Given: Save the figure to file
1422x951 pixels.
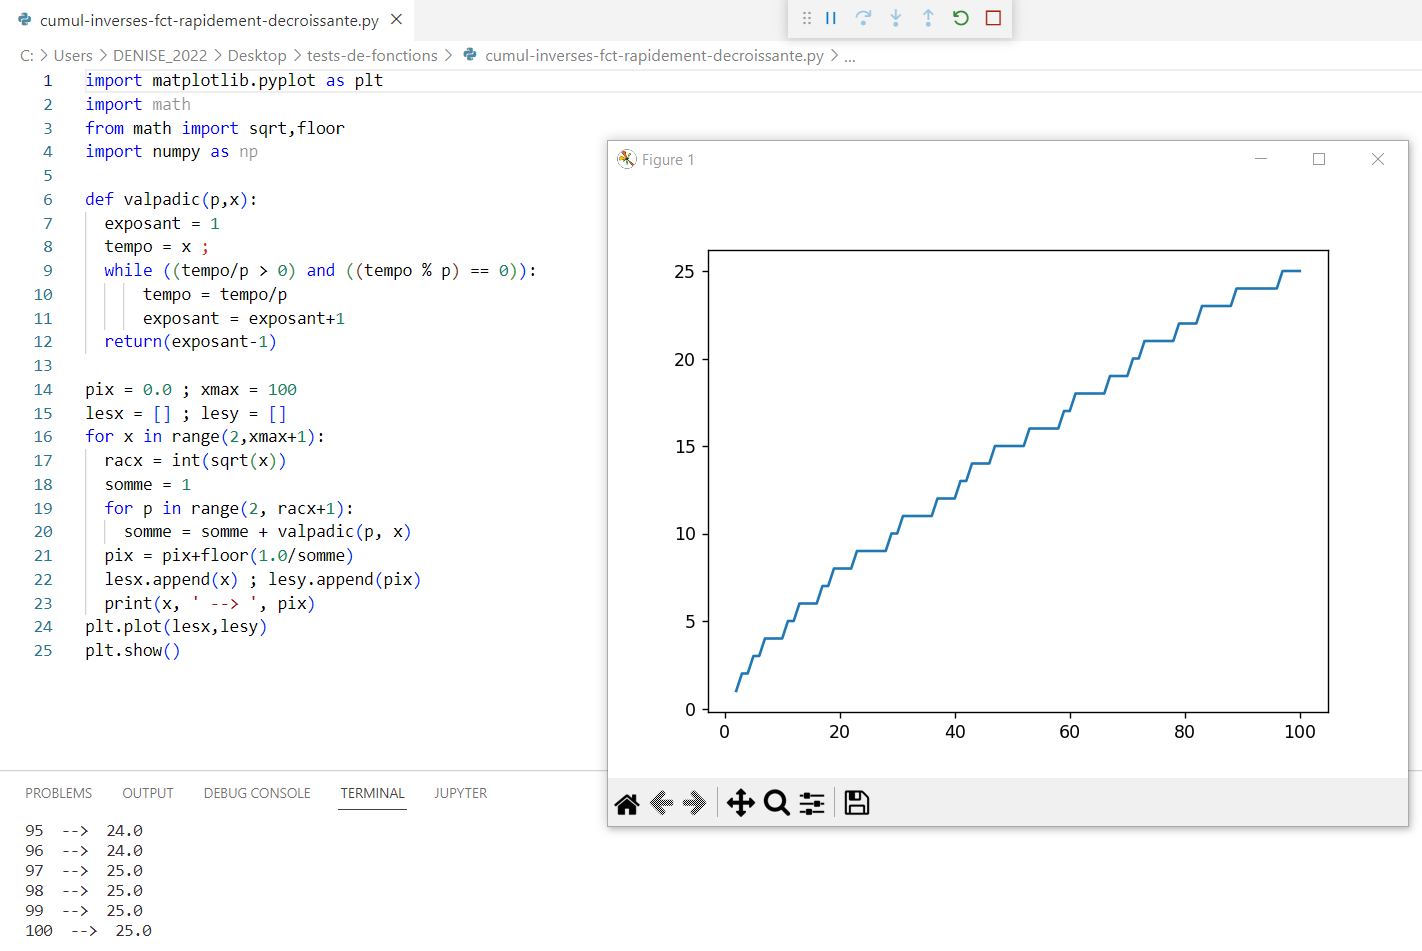Looking at the screenshot, I should [x=857, y=803].
